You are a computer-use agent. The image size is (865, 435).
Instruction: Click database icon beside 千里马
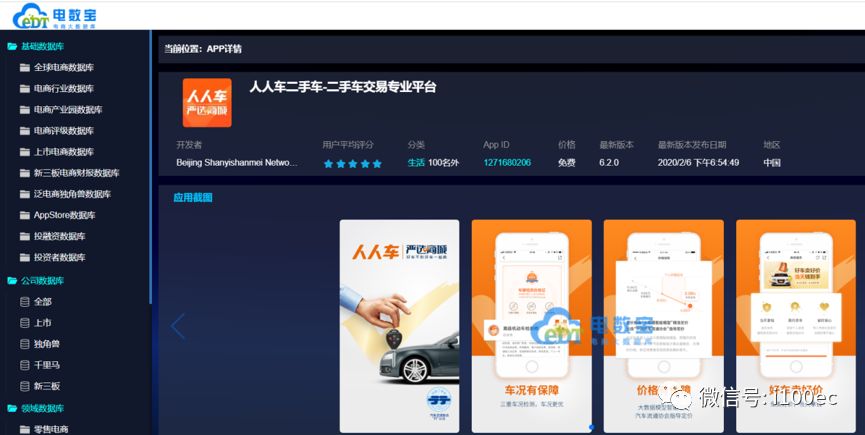coord(24,365)
